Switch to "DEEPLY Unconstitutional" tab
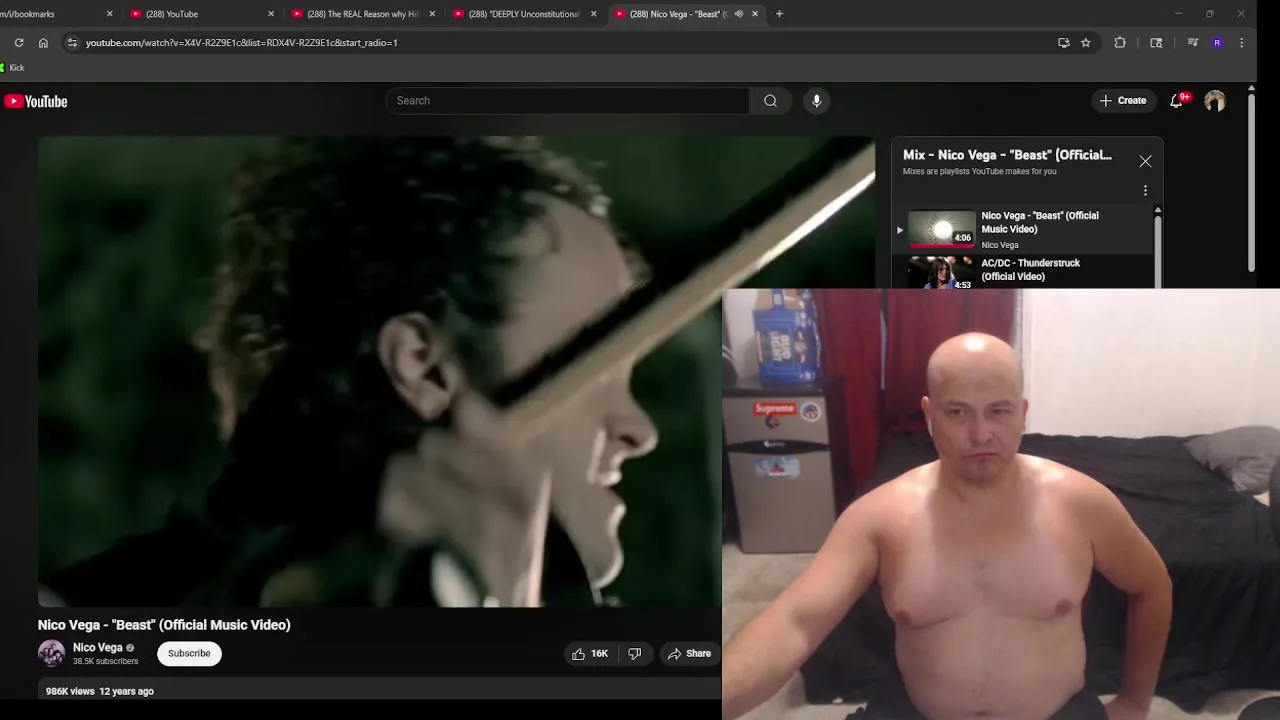 (x=524, y=14)
